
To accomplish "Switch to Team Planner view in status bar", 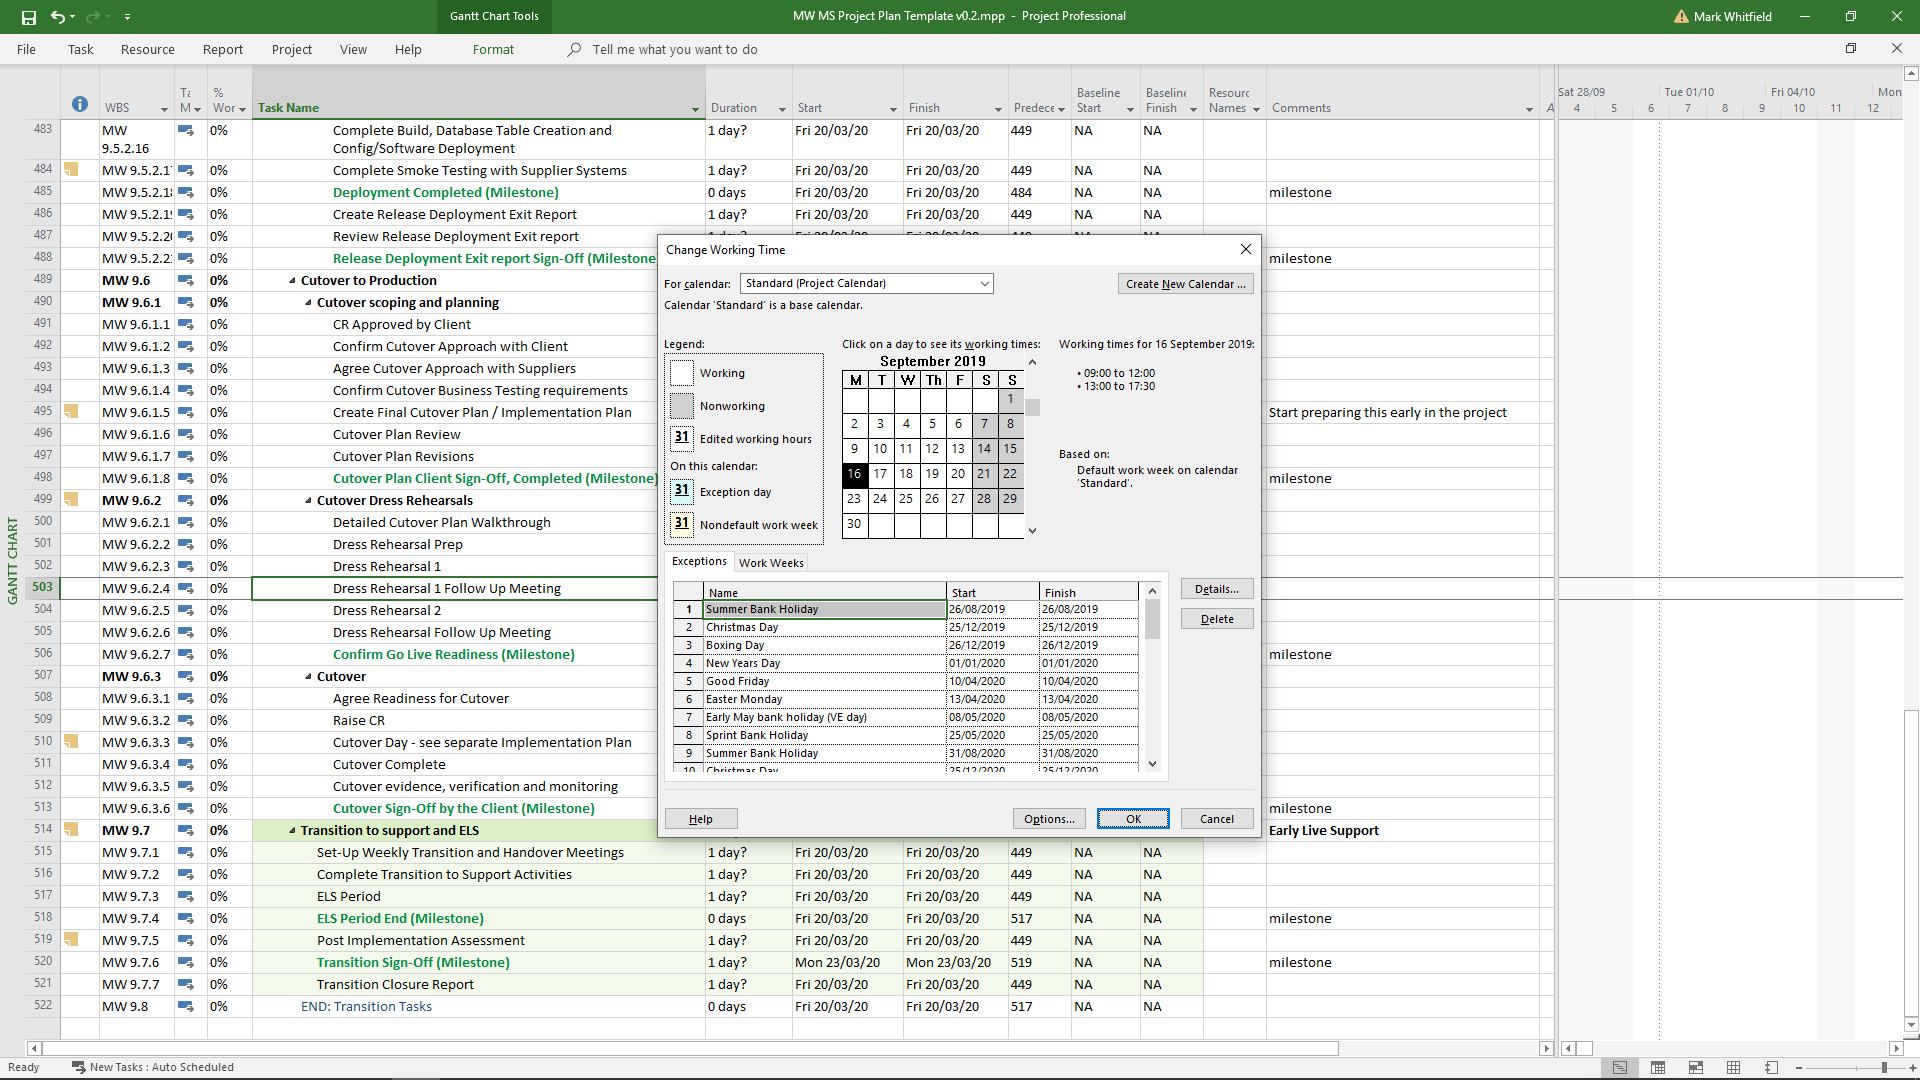I will 1696,1068.
